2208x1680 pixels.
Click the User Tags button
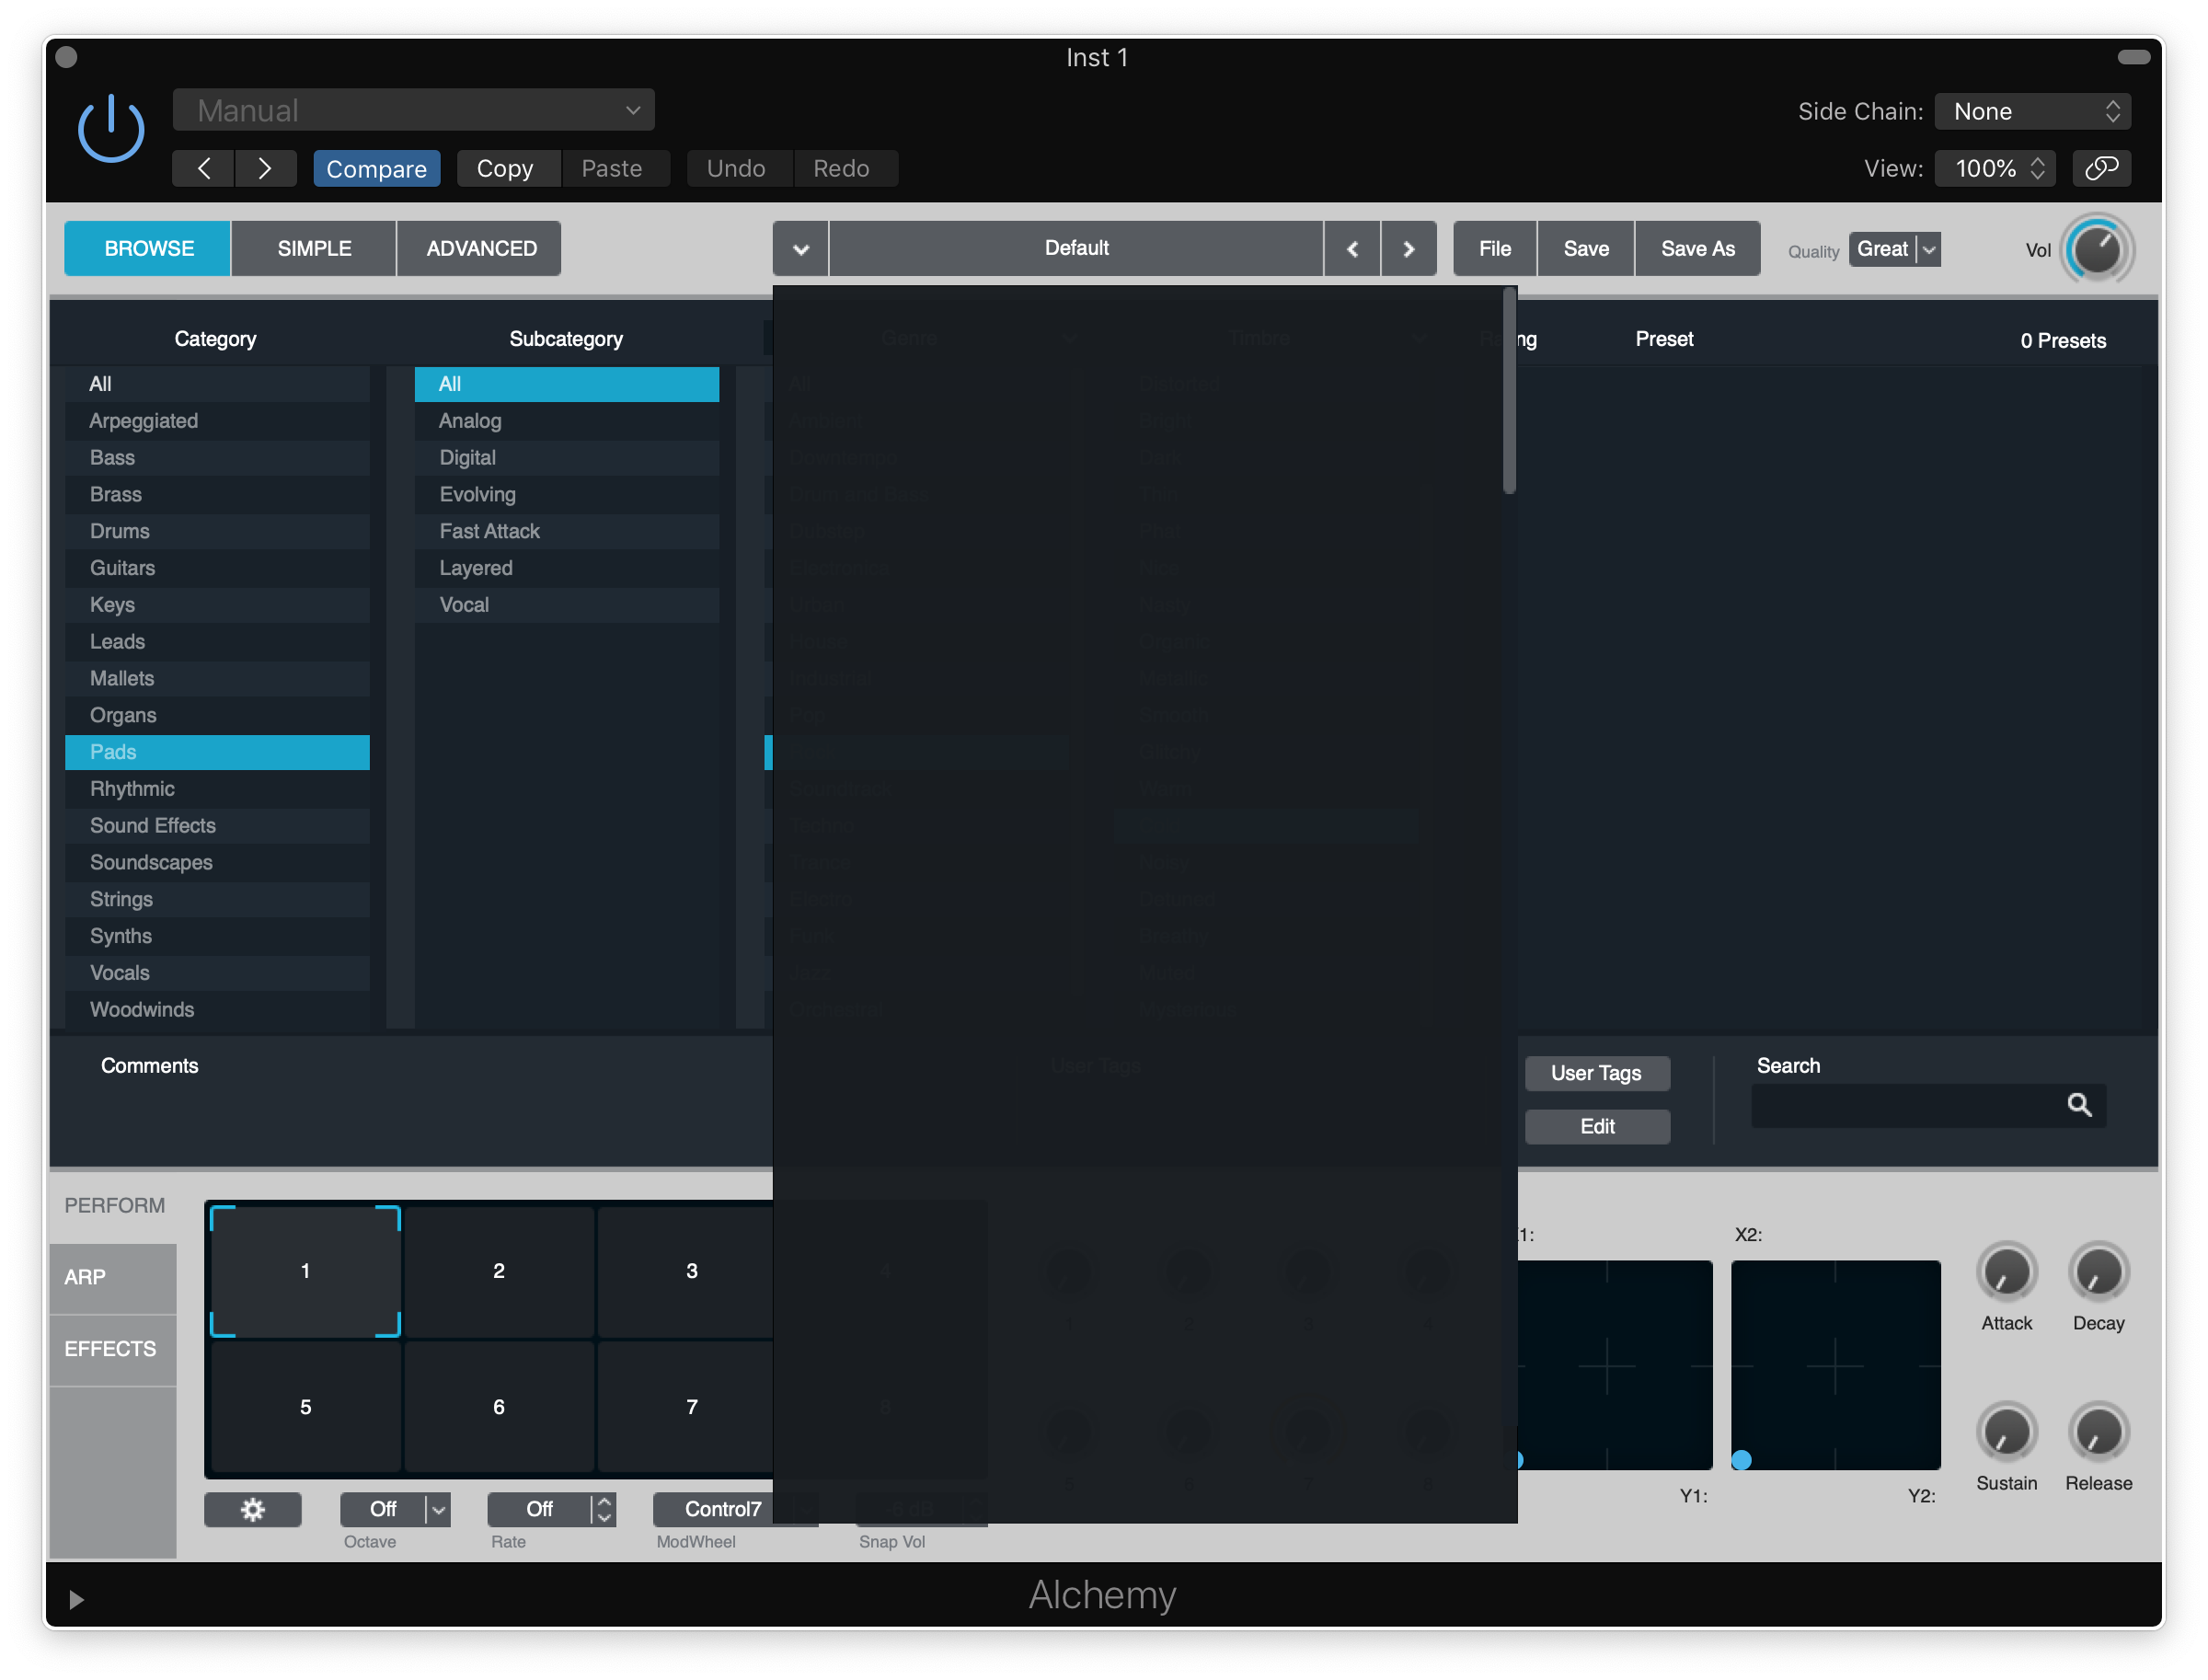pos(1596,1073)
